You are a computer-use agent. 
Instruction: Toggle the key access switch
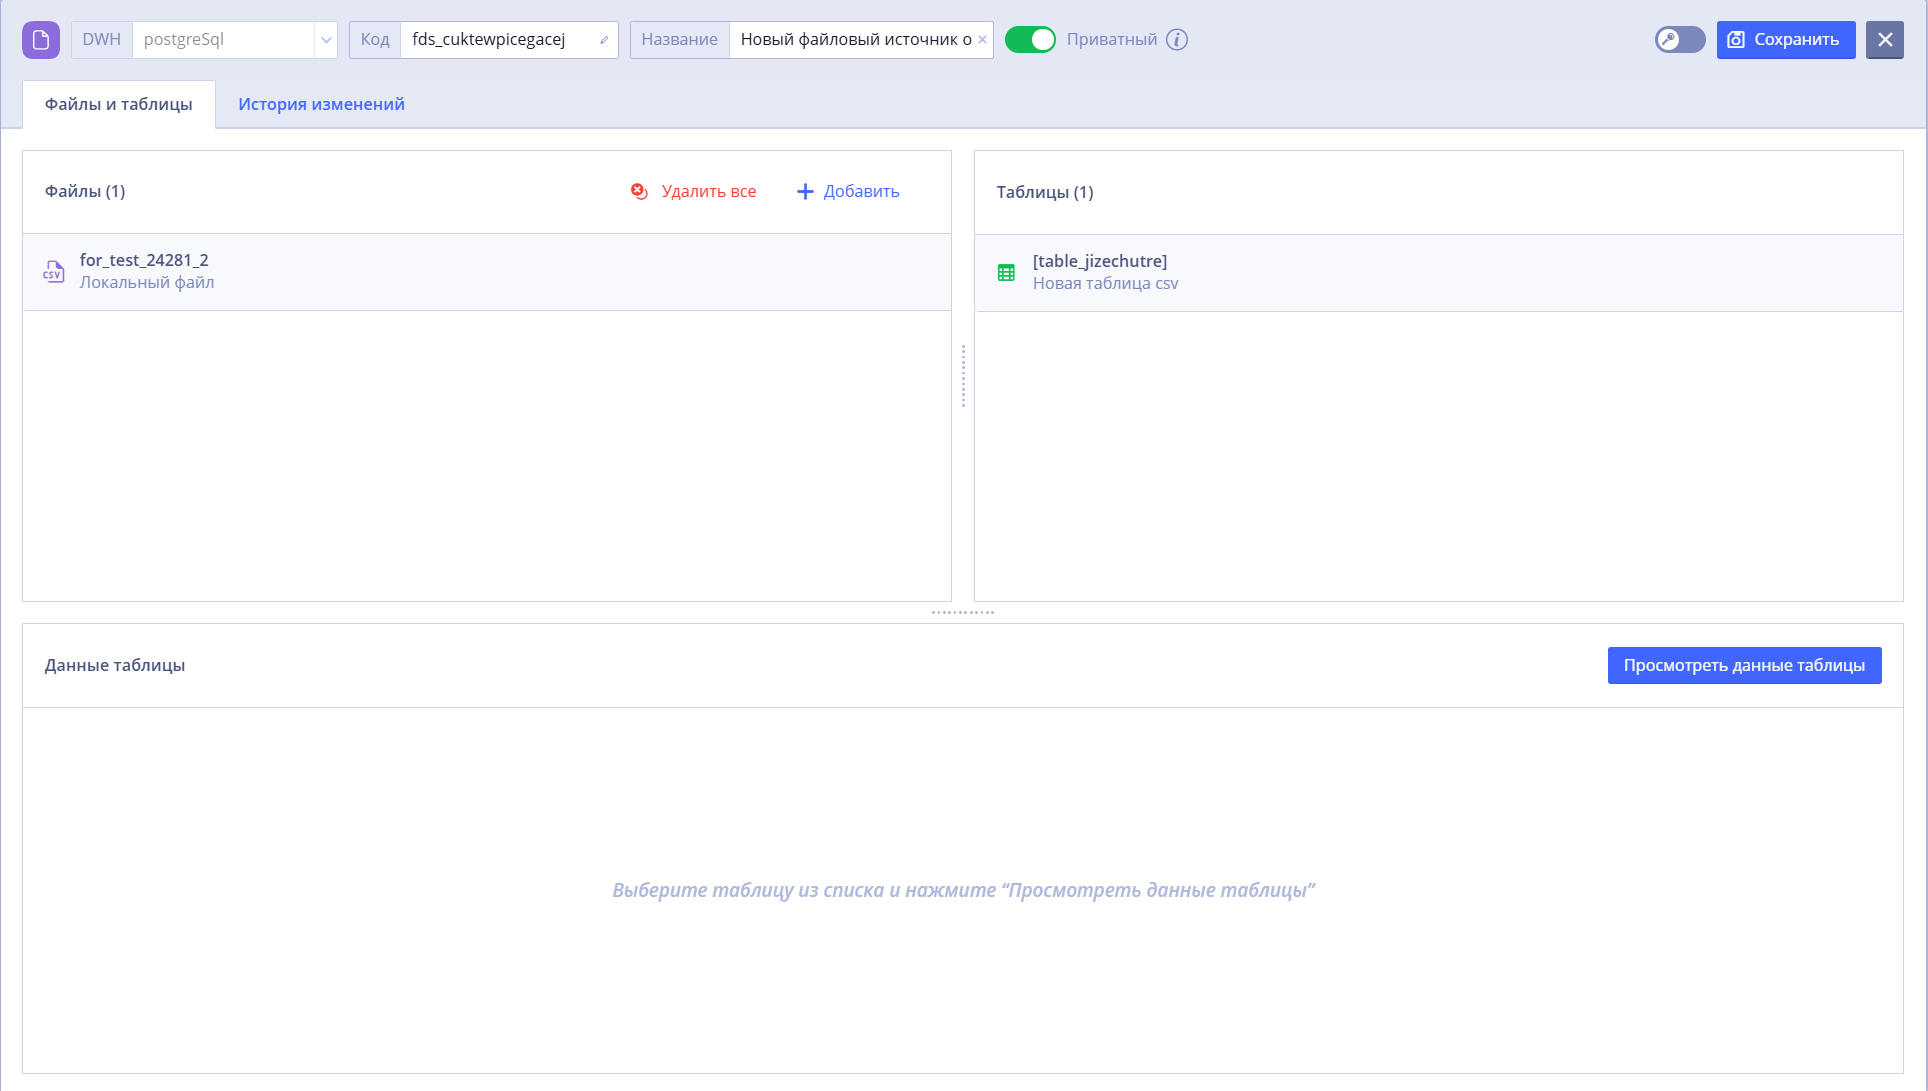point(1680,40)
